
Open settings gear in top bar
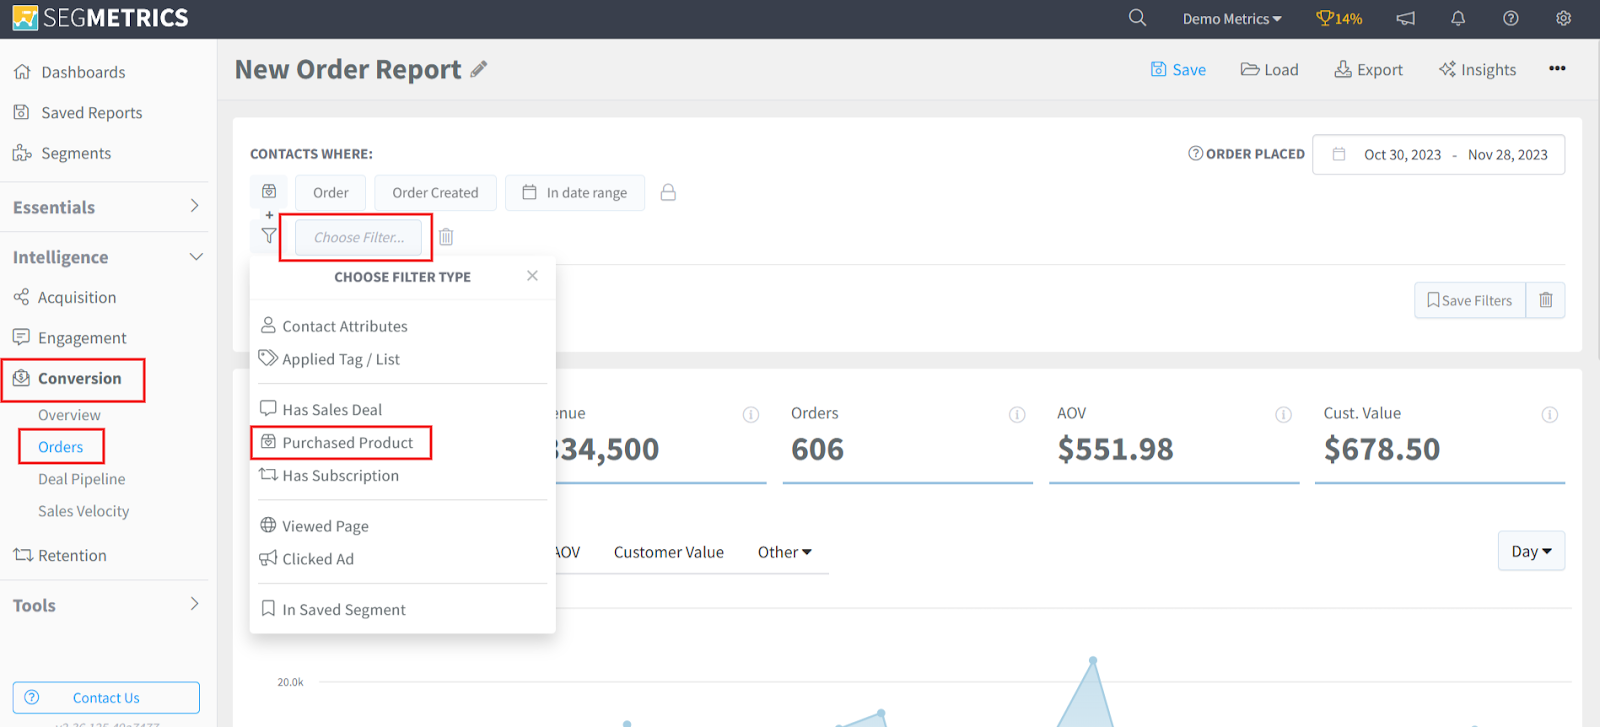(x=1564, y=18)
